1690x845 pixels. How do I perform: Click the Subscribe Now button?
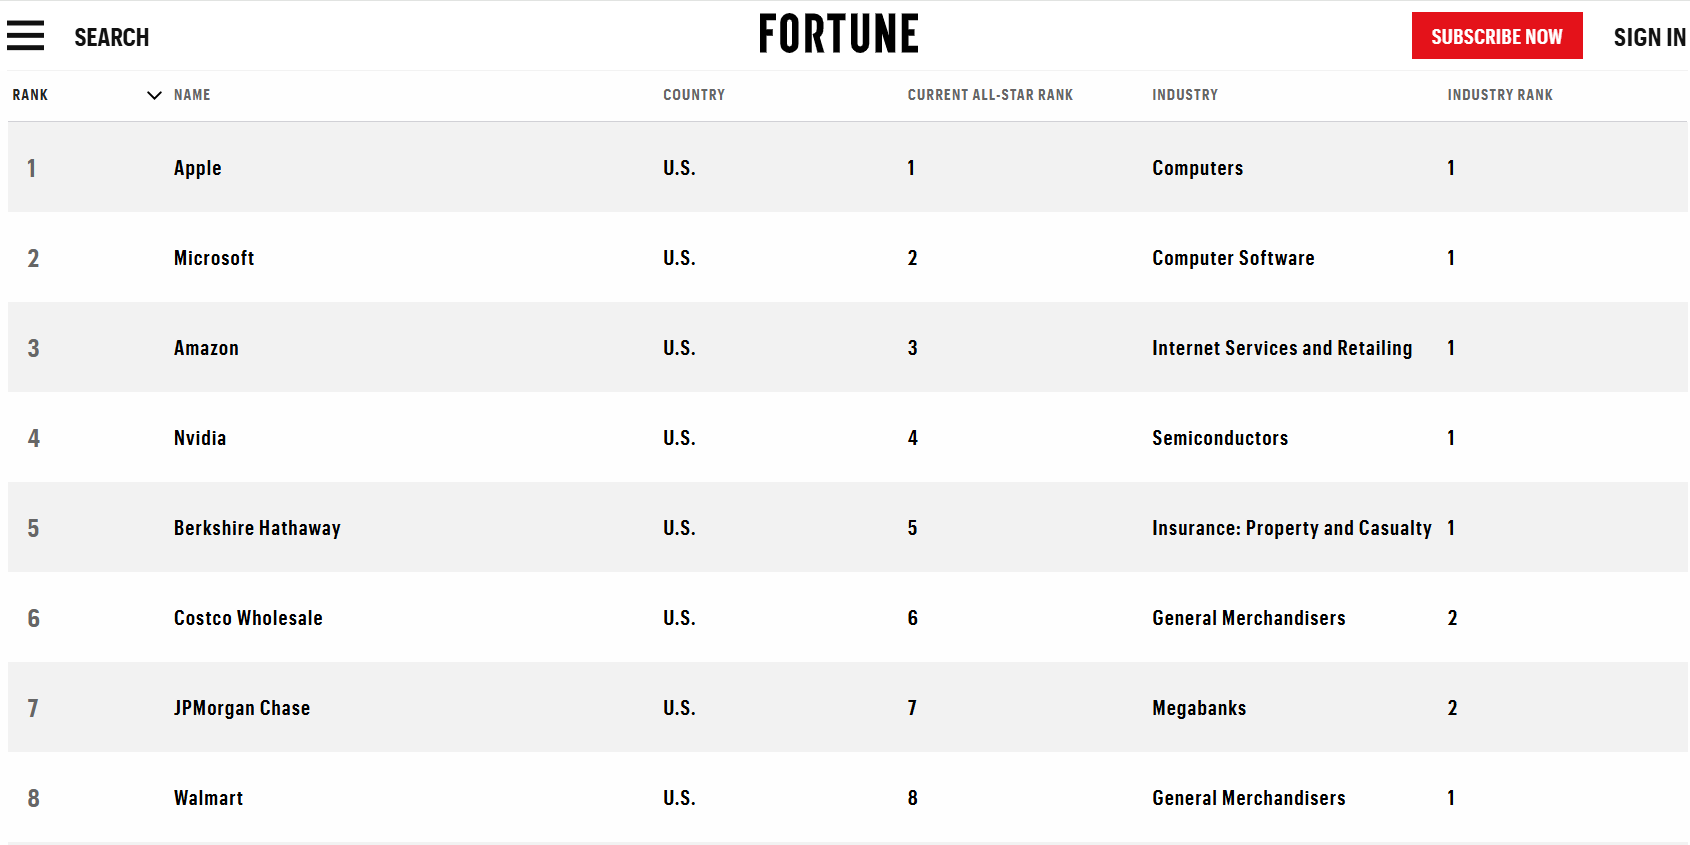coord(1497,36)
